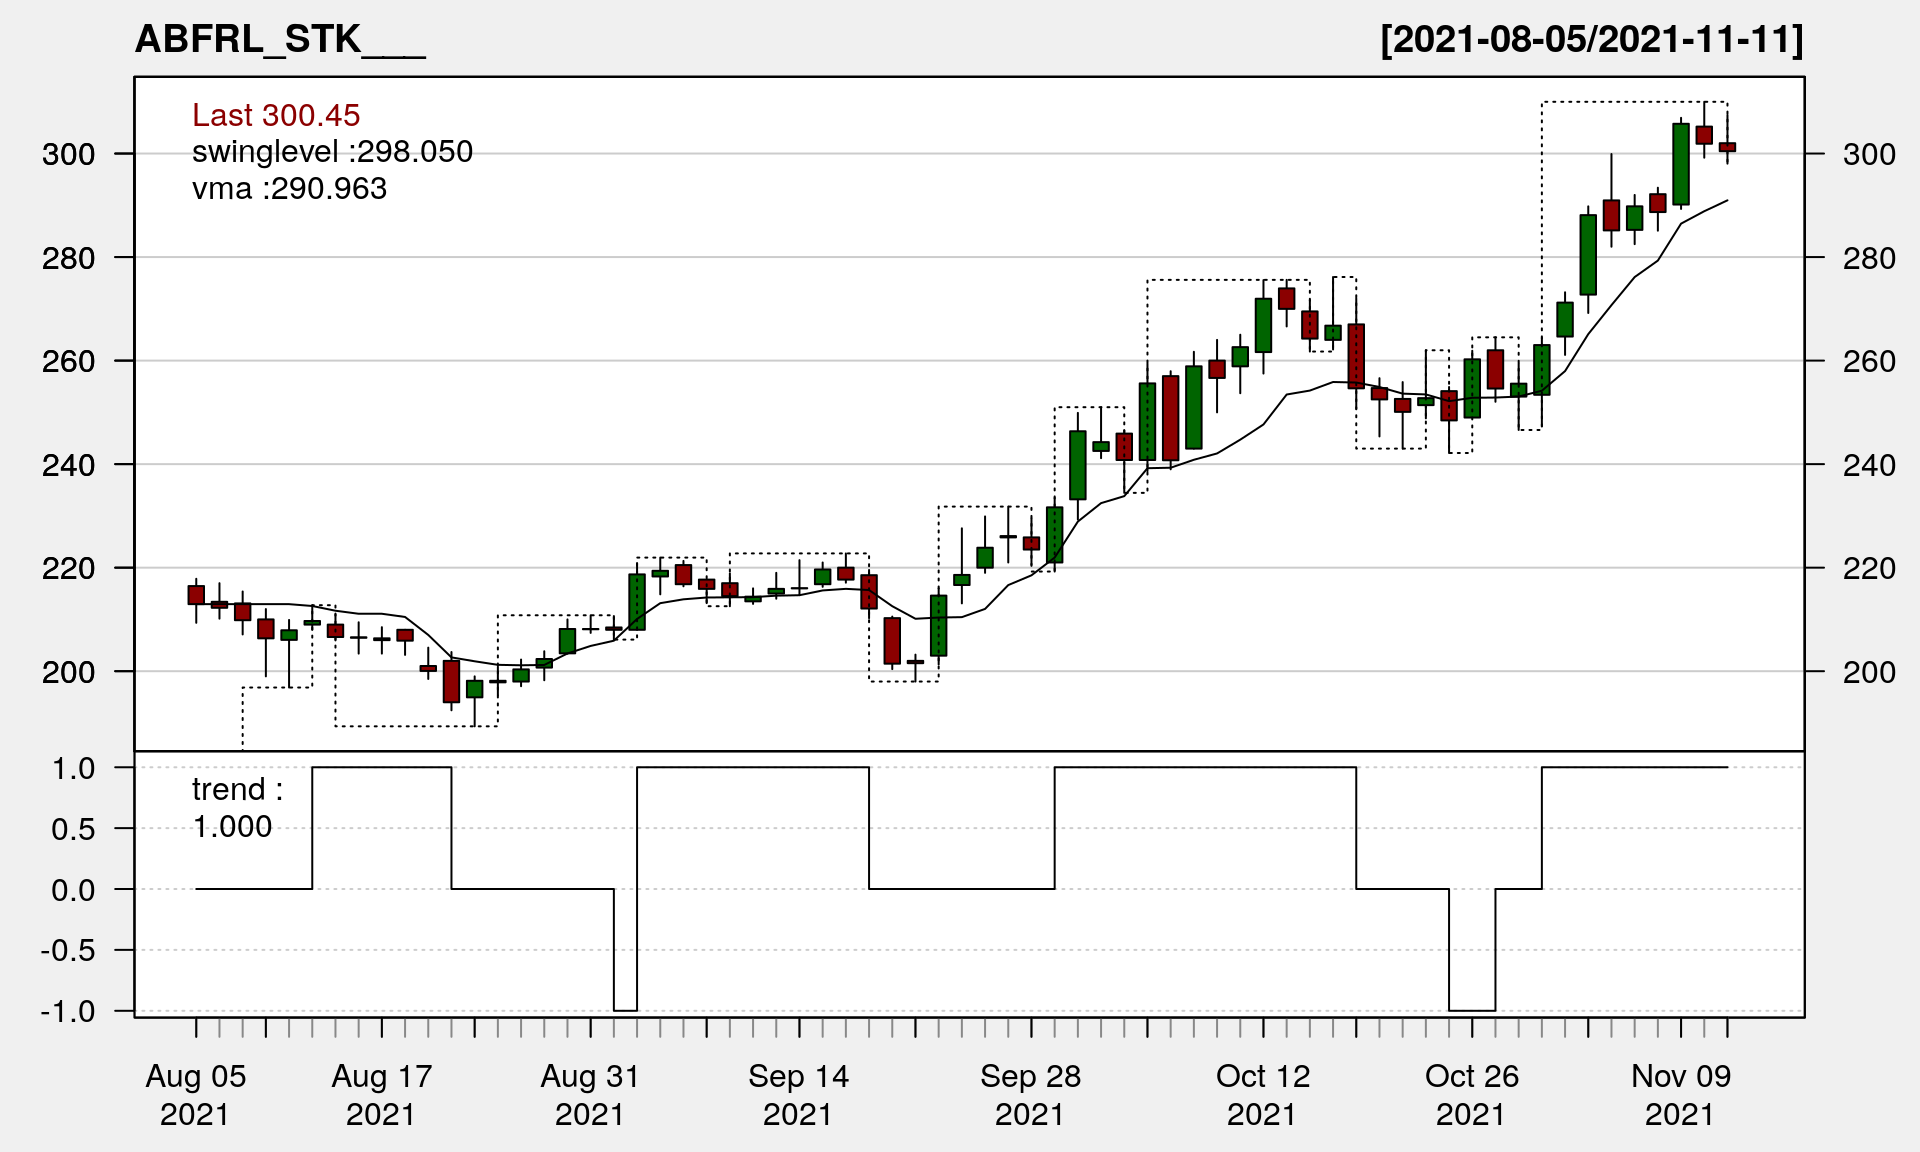
Task: Select the Oct 26 2021 axis label
Action: [1471, 1094]
